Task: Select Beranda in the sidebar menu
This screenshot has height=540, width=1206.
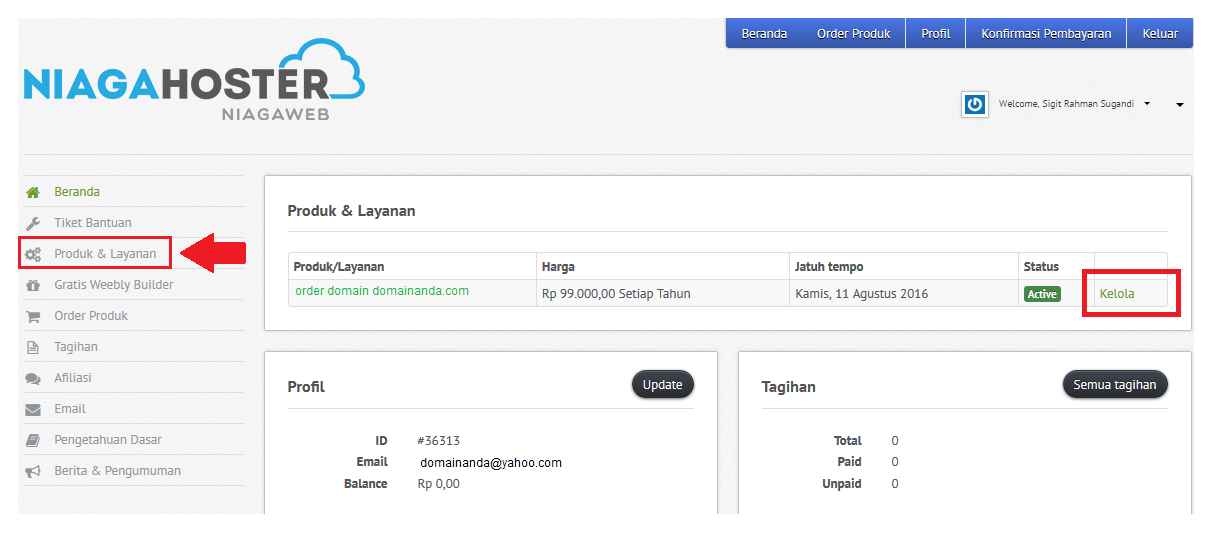Action: (x=77, y=192)
